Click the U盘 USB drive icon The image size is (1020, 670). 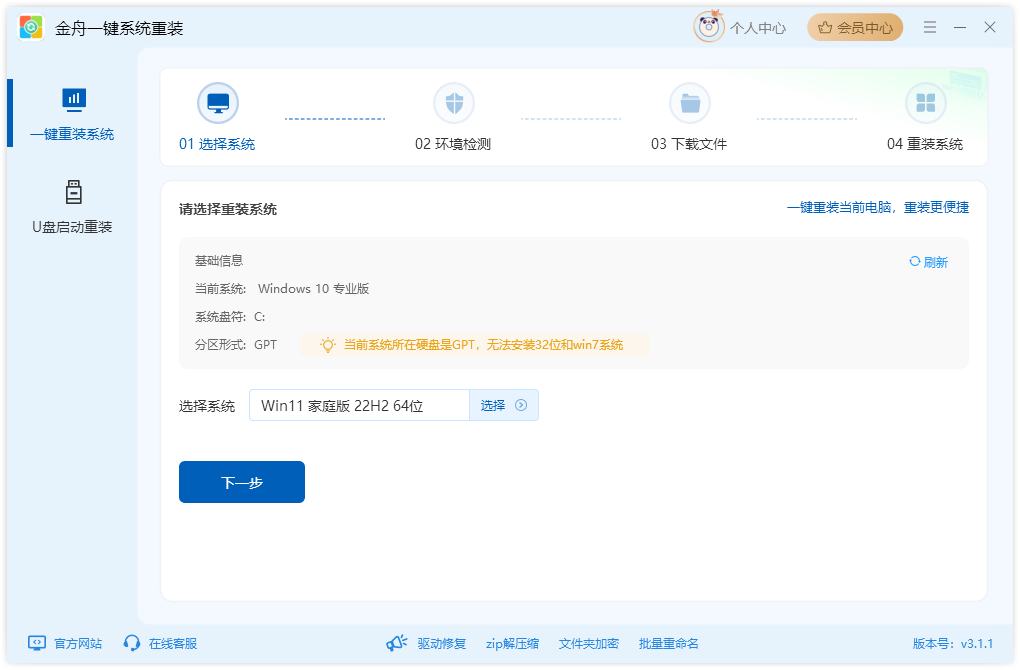74,192
